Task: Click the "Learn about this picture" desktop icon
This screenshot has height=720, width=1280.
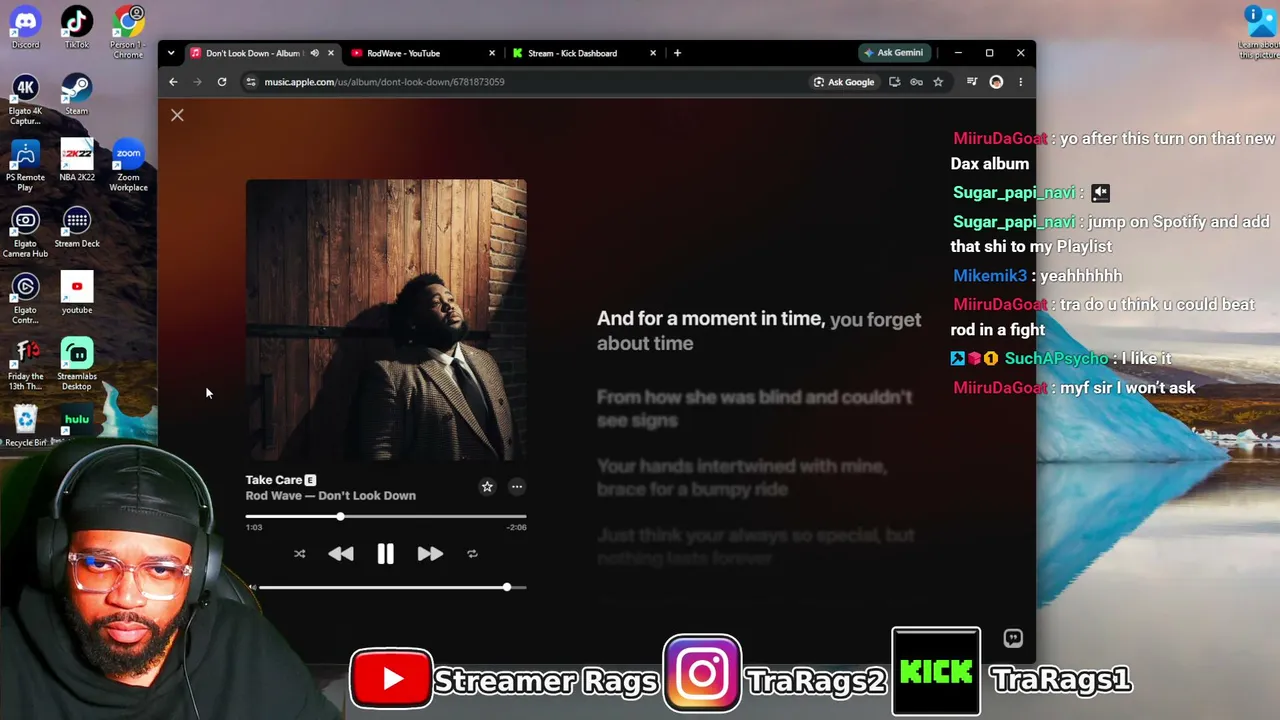Action: pyautogui.click(x=1258, y=32)
